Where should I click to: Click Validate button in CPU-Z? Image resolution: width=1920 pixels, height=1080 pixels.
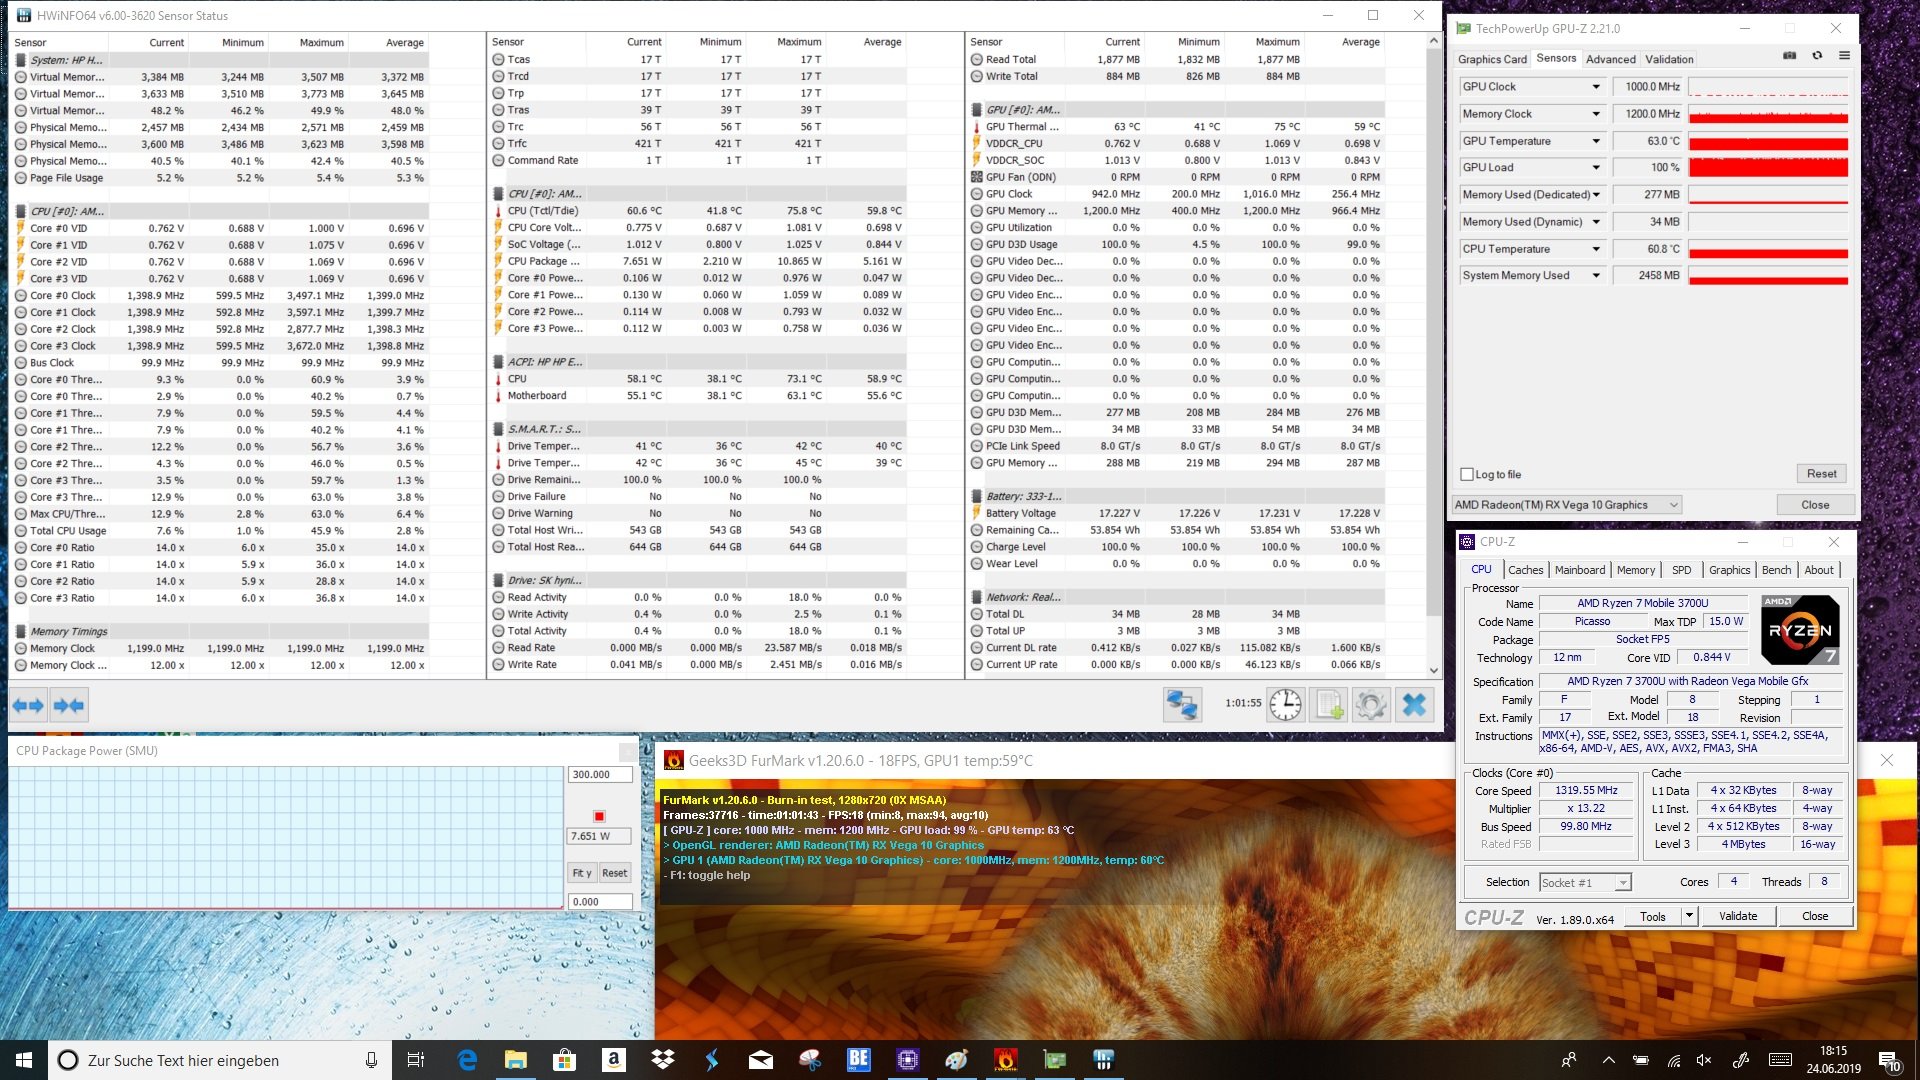pos(1738,916)
